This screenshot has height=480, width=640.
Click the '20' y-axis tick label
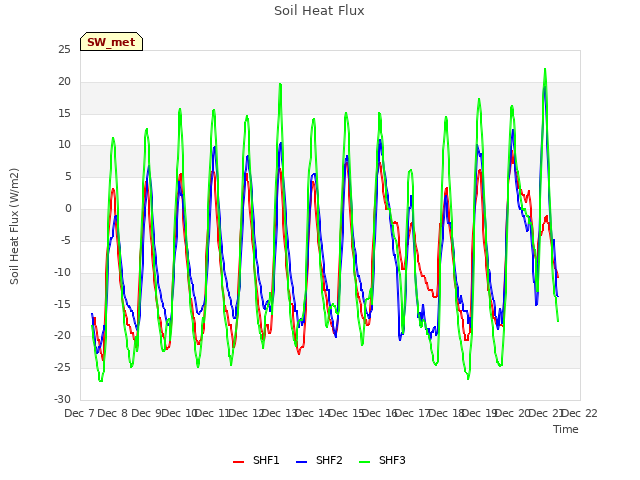click(x=64, y=82)
